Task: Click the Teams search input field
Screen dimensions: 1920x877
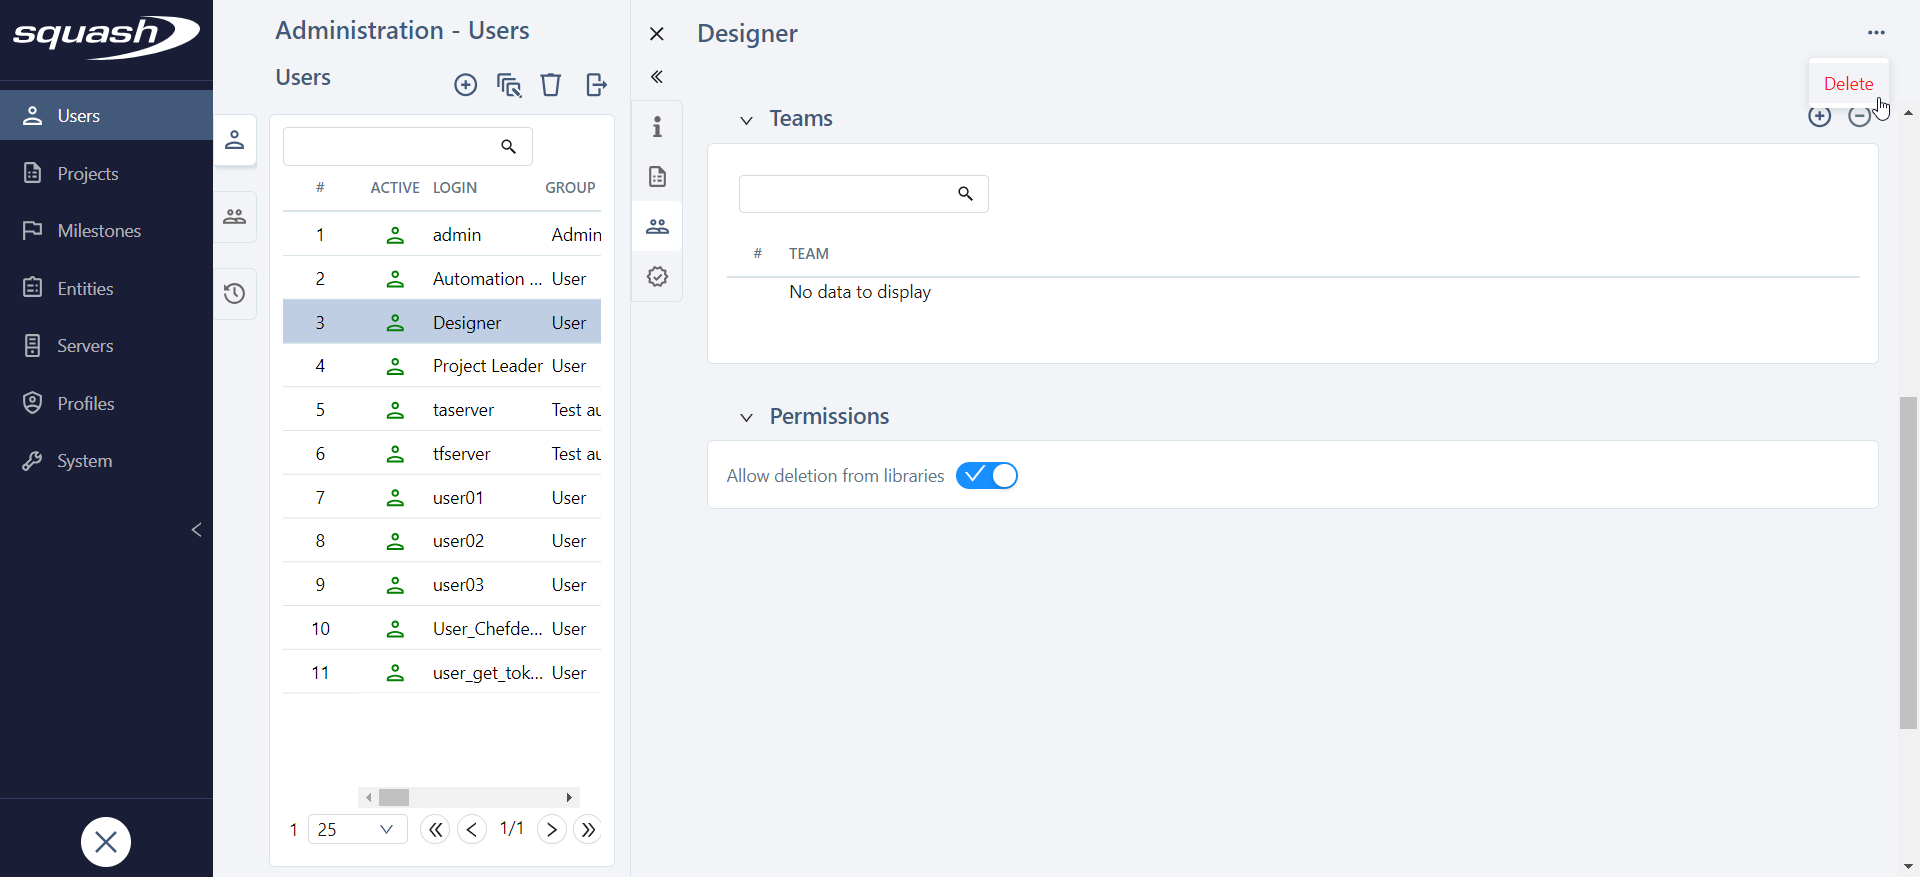Action: (845, 194)
